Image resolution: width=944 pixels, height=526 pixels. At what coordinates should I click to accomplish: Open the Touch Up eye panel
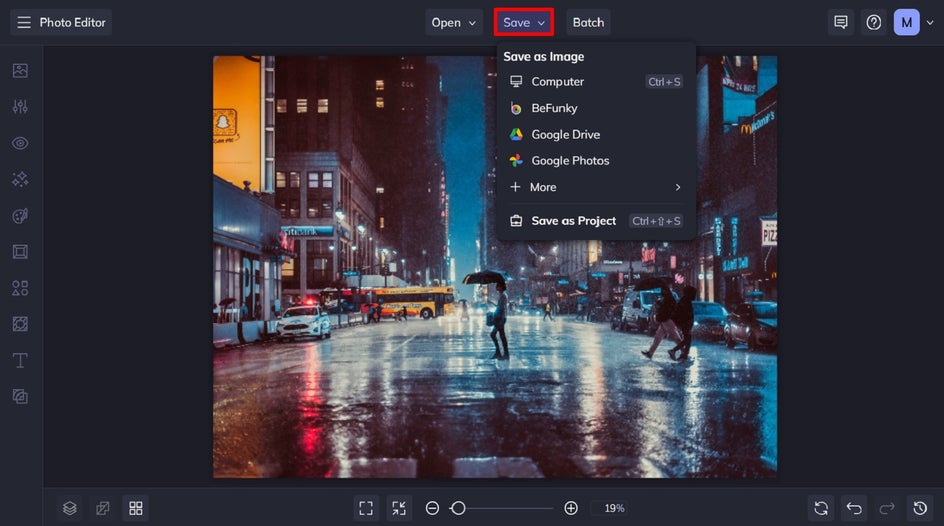click(x=20, y=143)
